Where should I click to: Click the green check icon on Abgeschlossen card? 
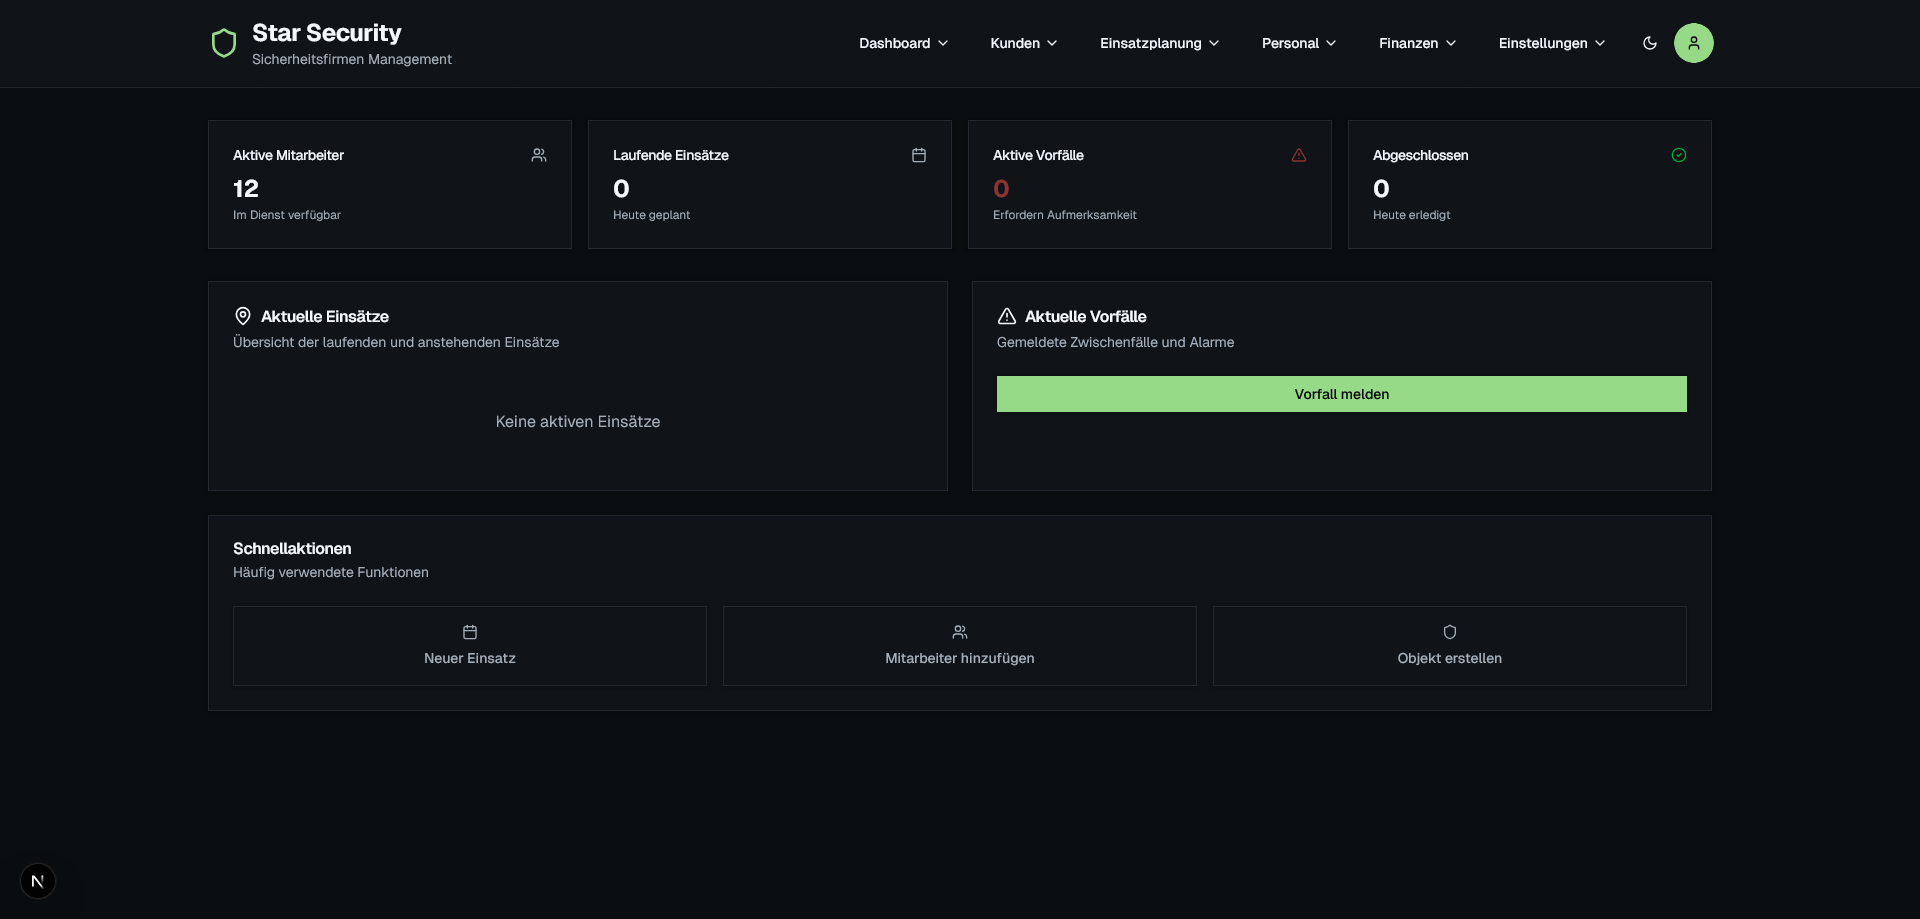(x=1678, y=155)
